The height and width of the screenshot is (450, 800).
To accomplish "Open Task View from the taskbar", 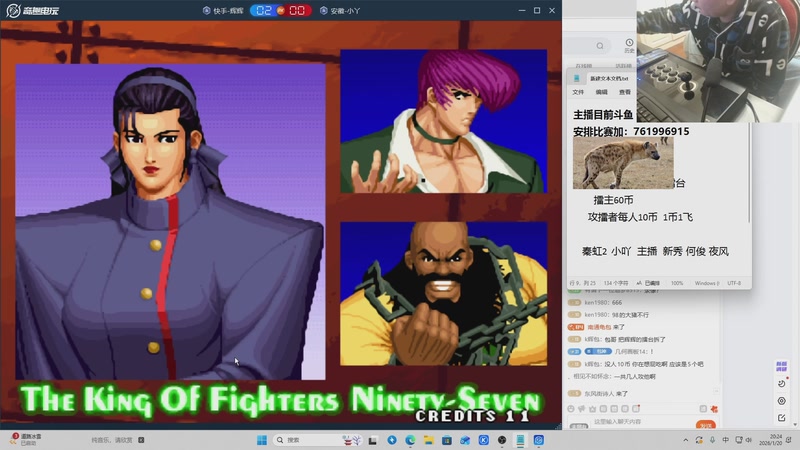I will click(x=373, y=440).
